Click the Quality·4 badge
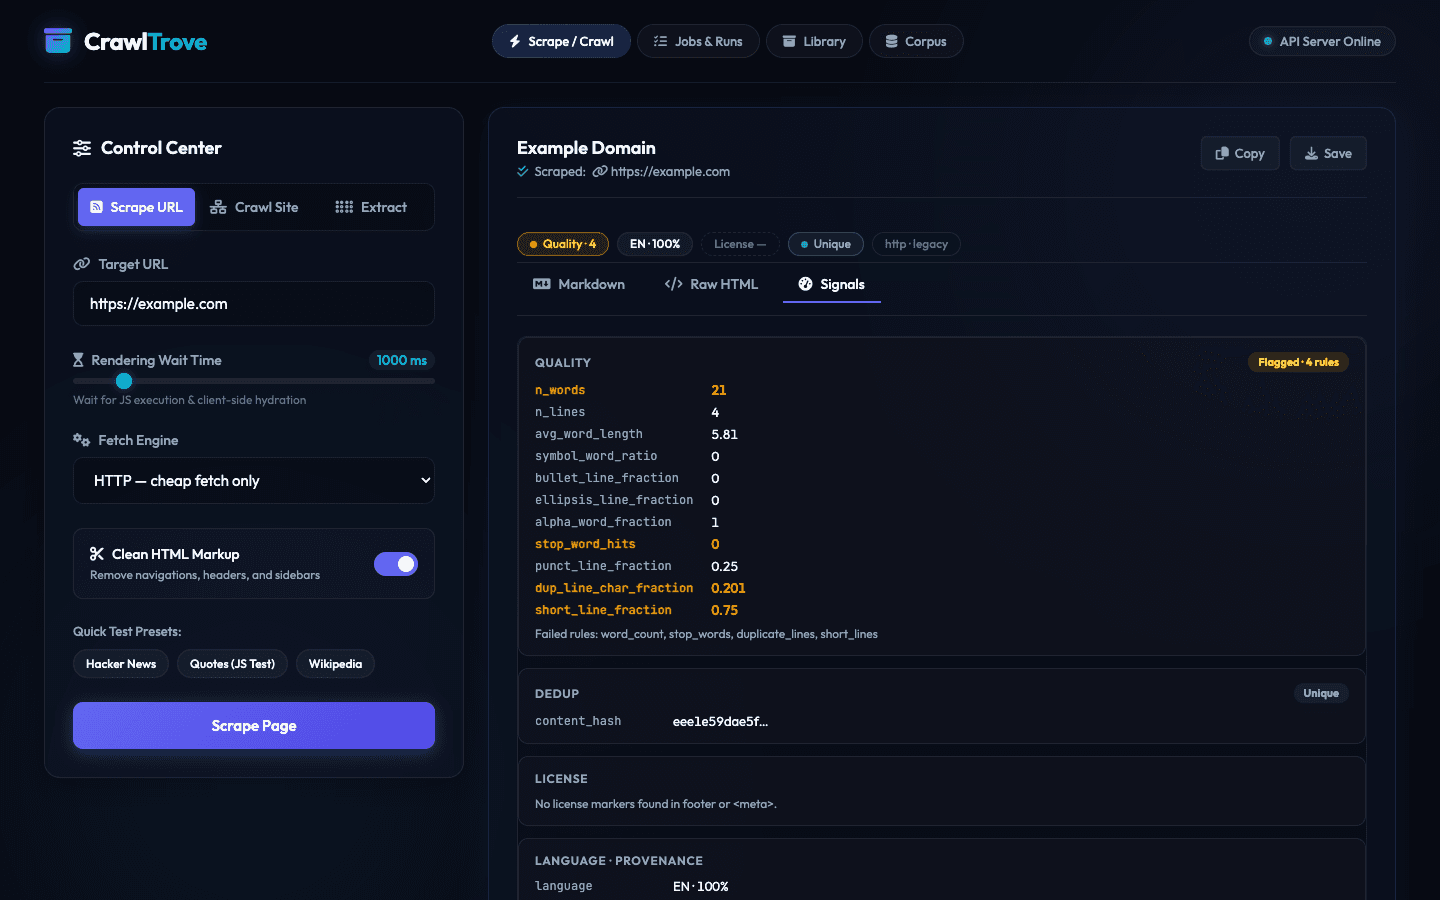 click(x=563, y=244)
